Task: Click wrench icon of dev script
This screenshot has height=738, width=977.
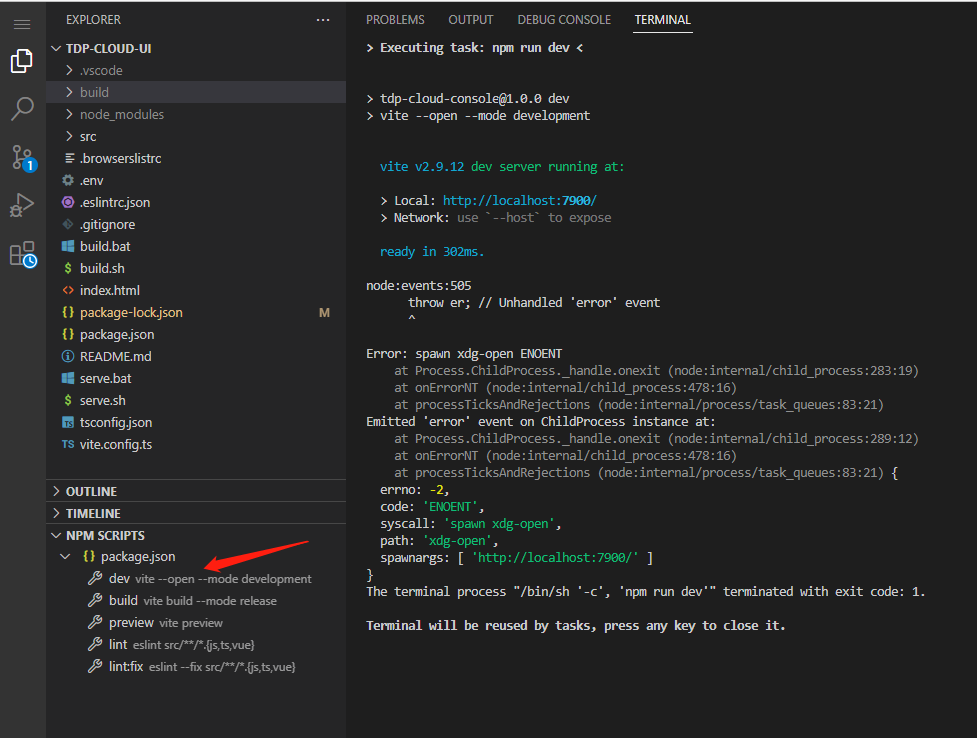Action: (95, 578)
